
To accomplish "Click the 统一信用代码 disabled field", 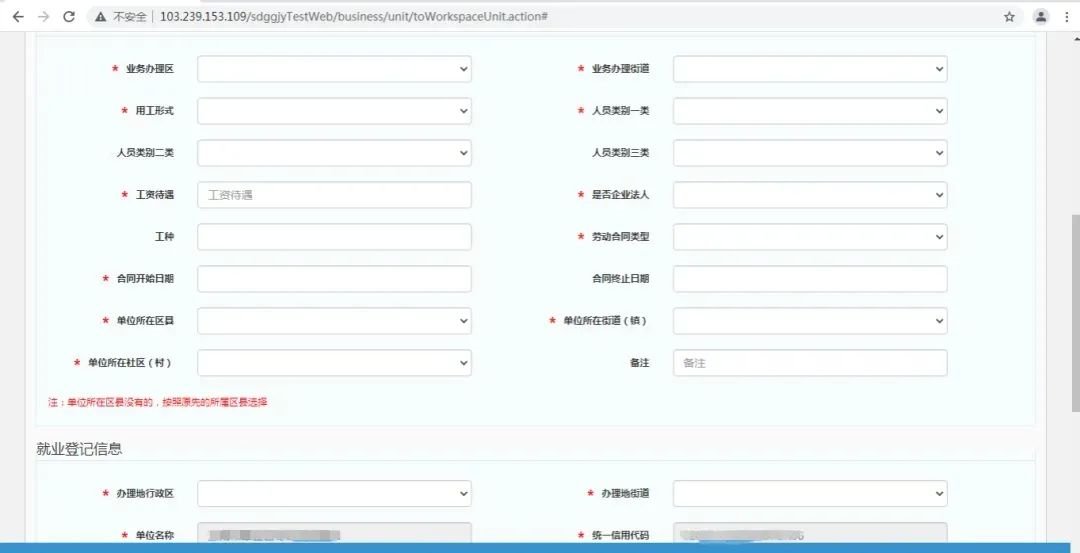I will pos(810,532).
